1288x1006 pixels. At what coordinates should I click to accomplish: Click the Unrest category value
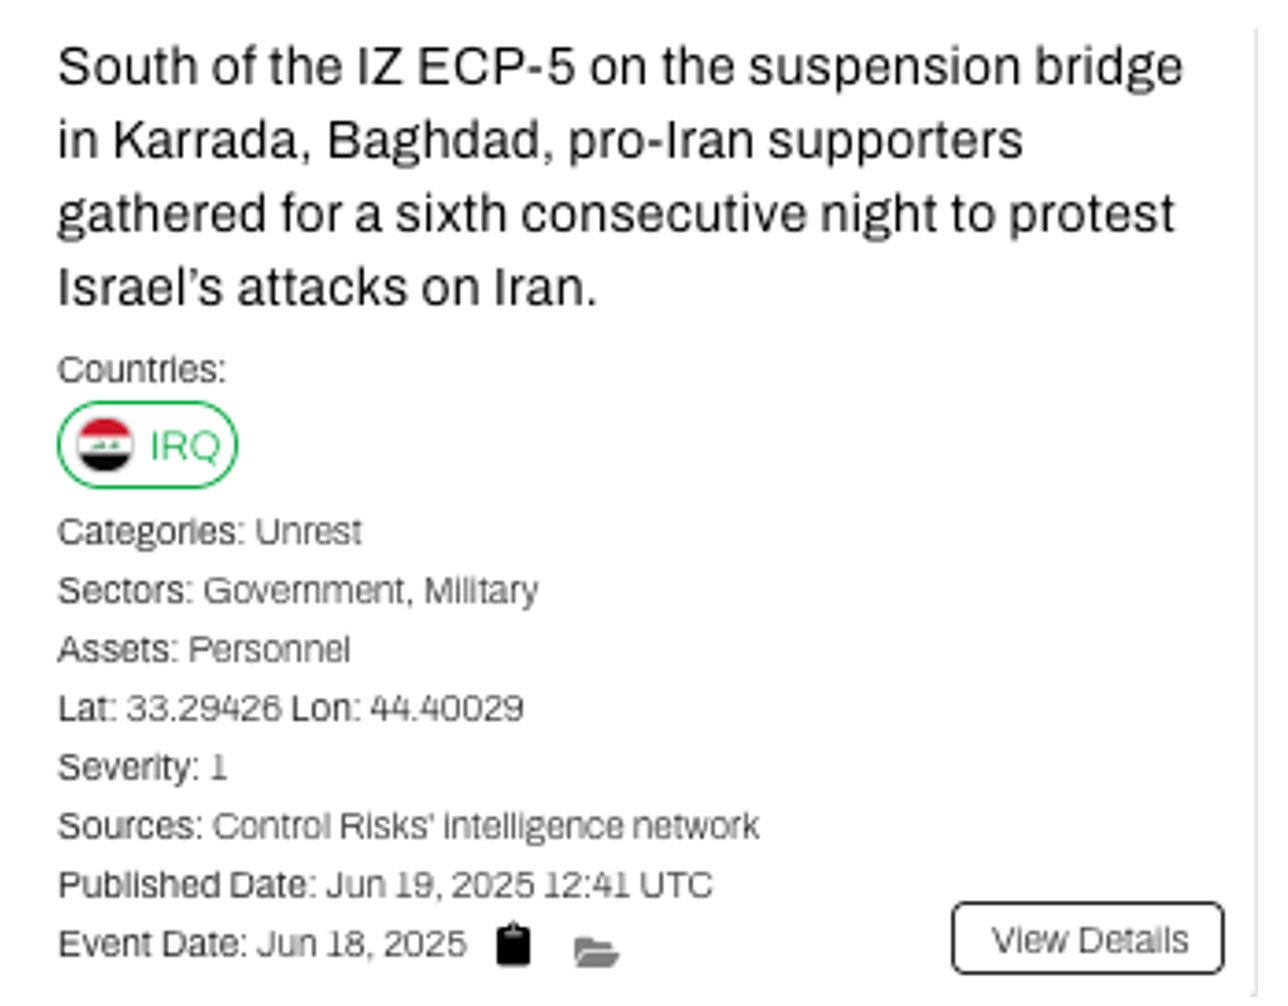(308, 532)
